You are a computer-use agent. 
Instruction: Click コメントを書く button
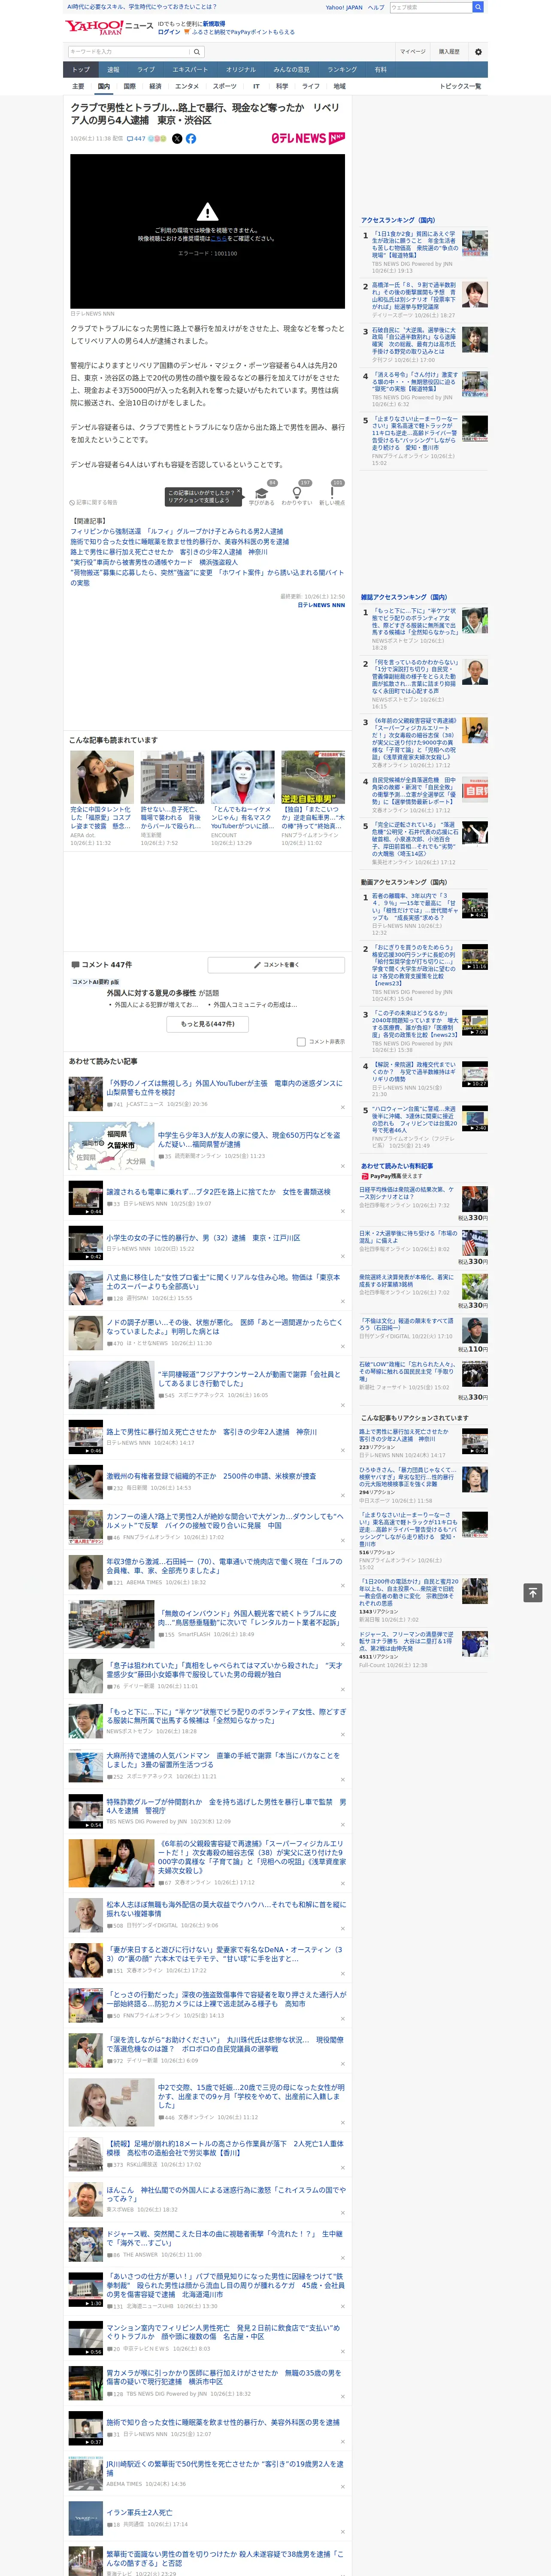[277, 965]
